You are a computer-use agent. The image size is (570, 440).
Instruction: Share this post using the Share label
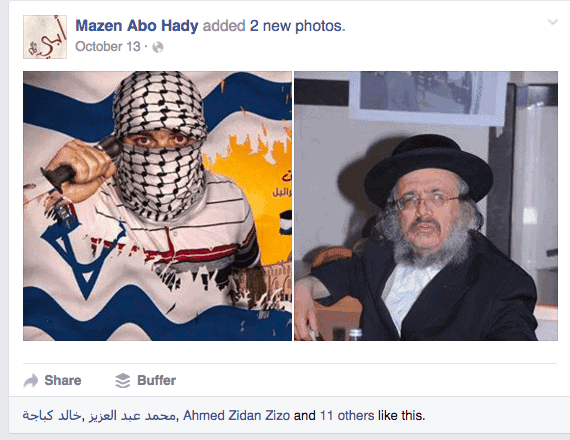[63, 380]
